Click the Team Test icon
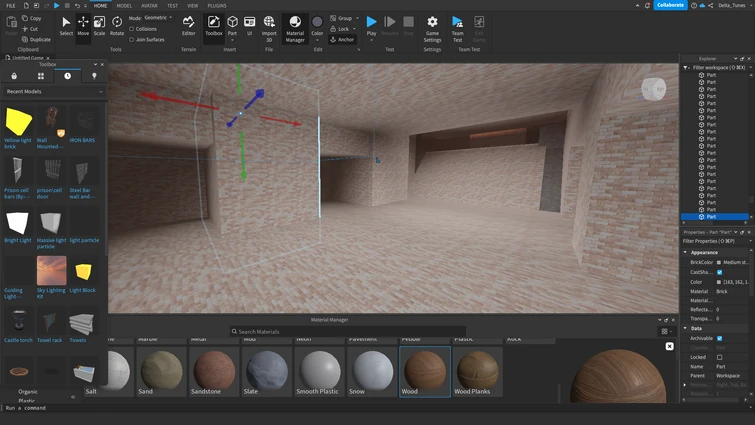 point(457,25)
